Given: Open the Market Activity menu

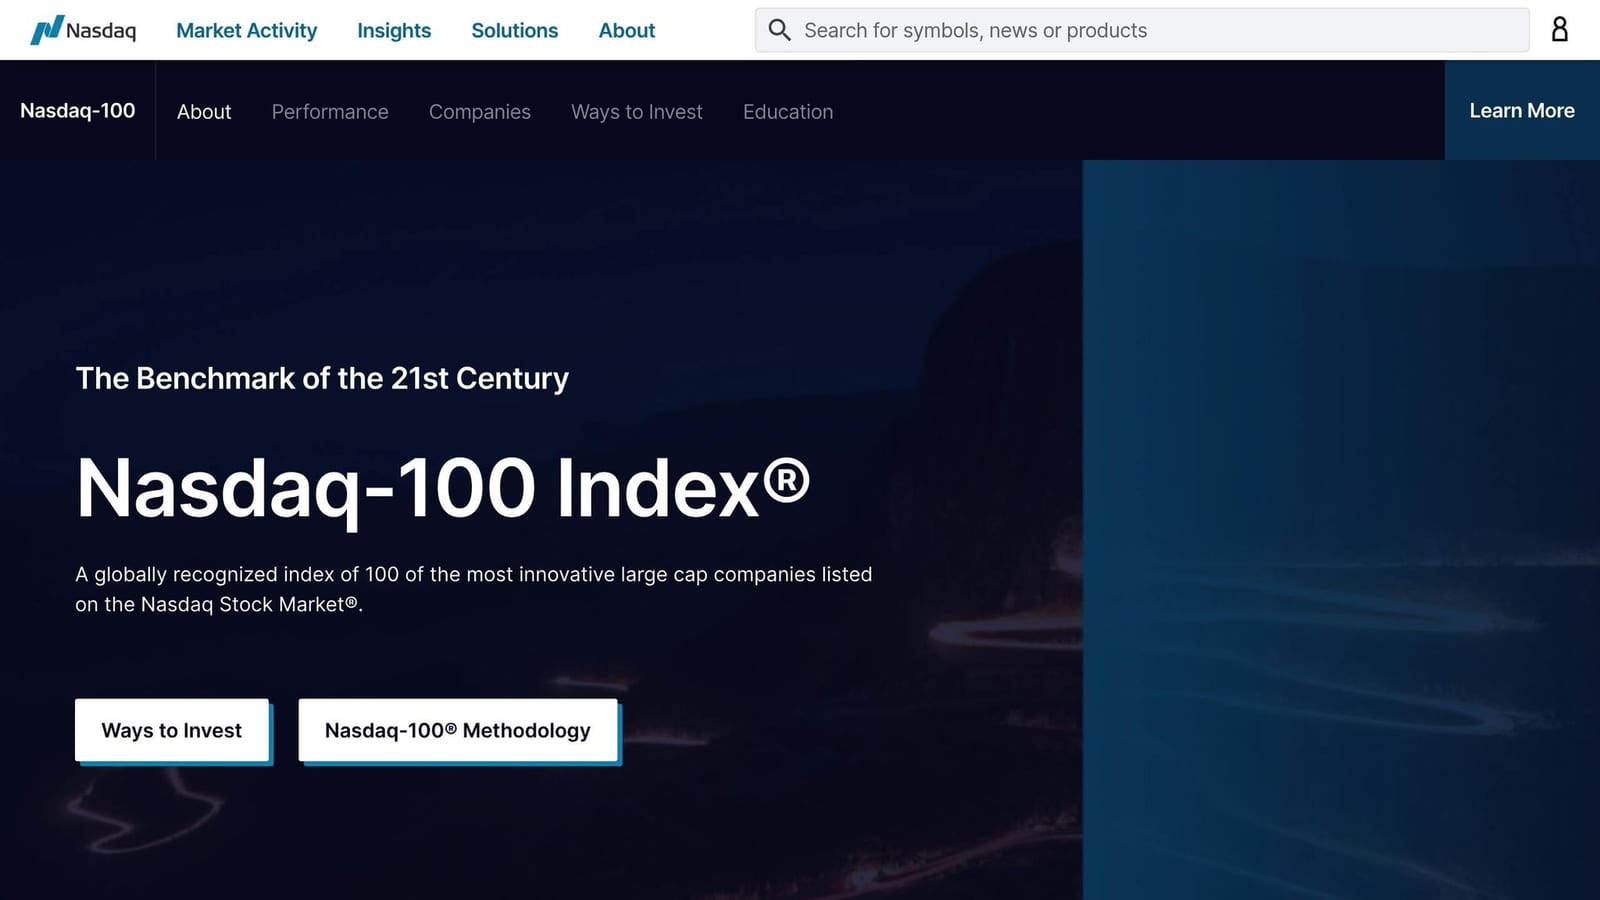Looking at the screenshot, I should coord(246,30).
